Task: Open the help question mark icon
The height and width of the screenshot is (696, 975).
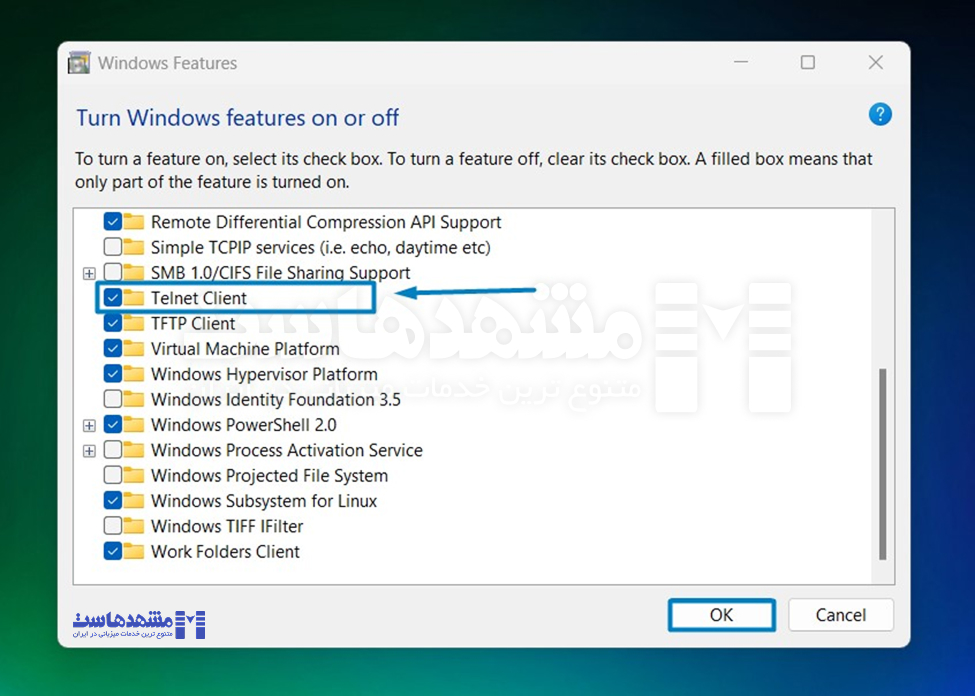Action: (880, 114)
